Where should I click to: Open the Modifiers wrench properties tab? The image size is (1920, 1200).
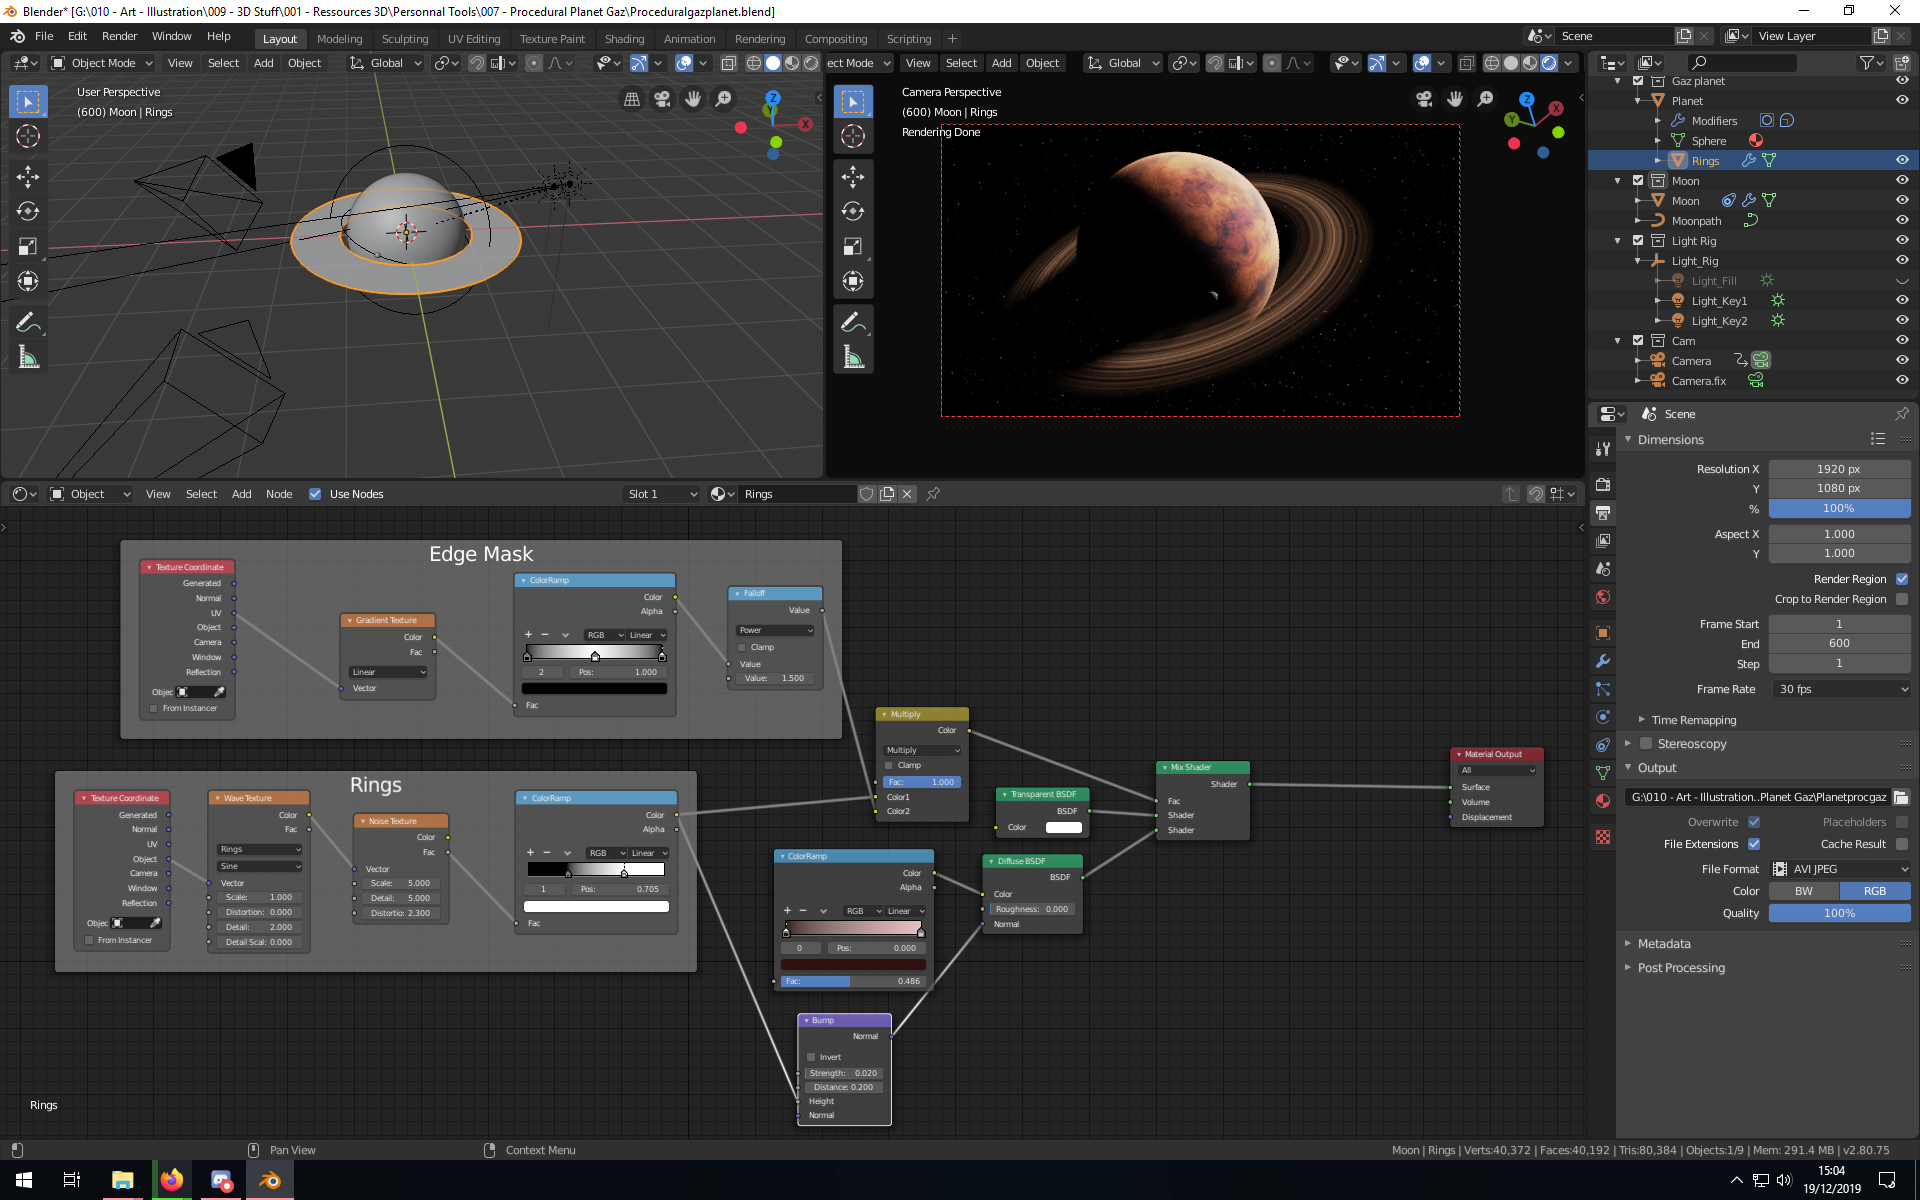(1603, 661)
